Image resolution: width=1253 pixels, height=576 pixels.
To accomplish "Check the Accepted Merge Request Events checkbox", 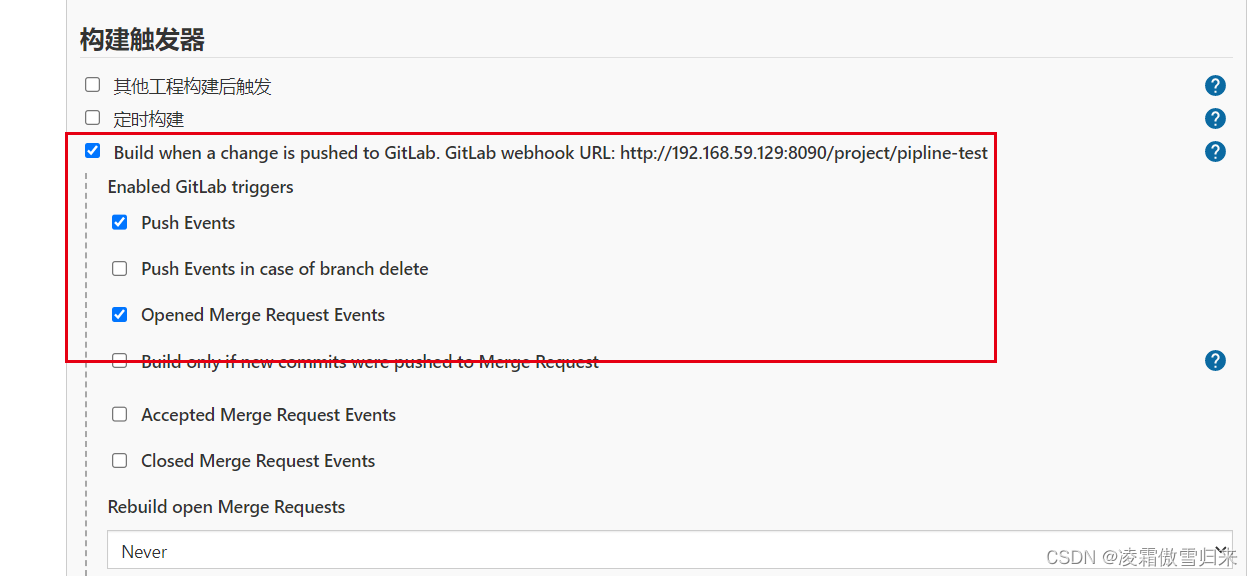I will coord(120,414).
